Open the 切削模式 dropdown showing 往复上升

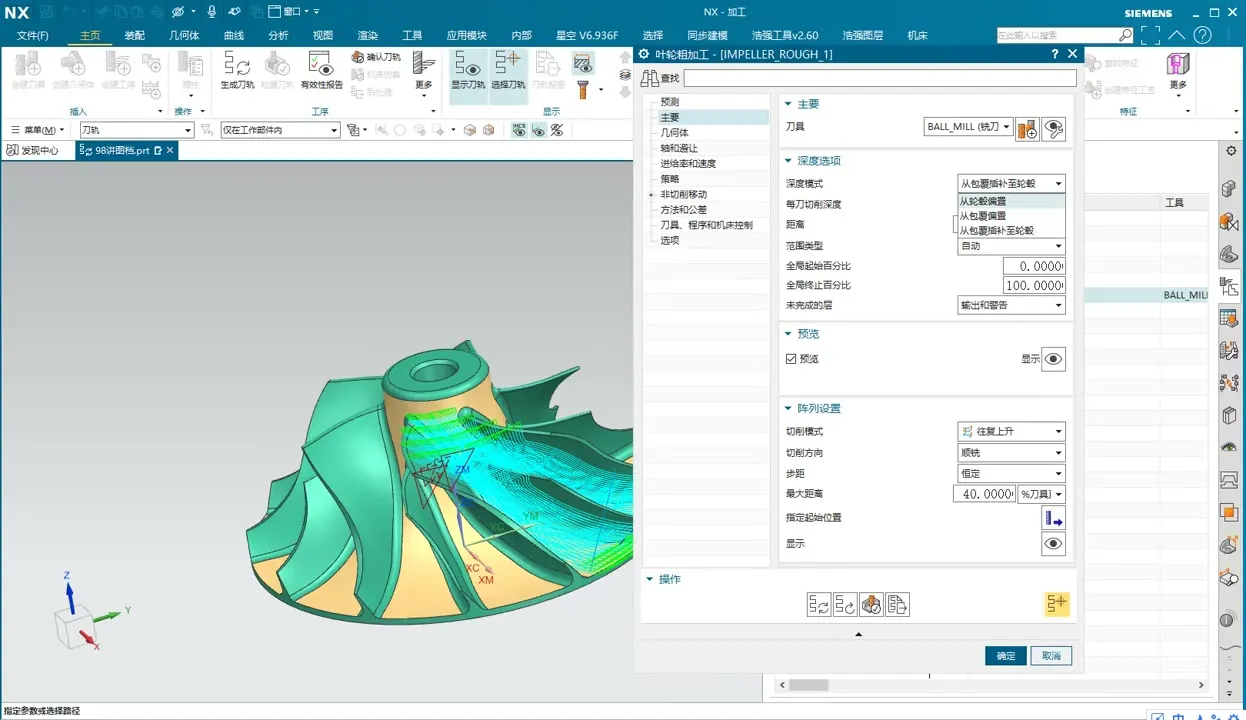pyautogui.click(x=1011, y=432)
